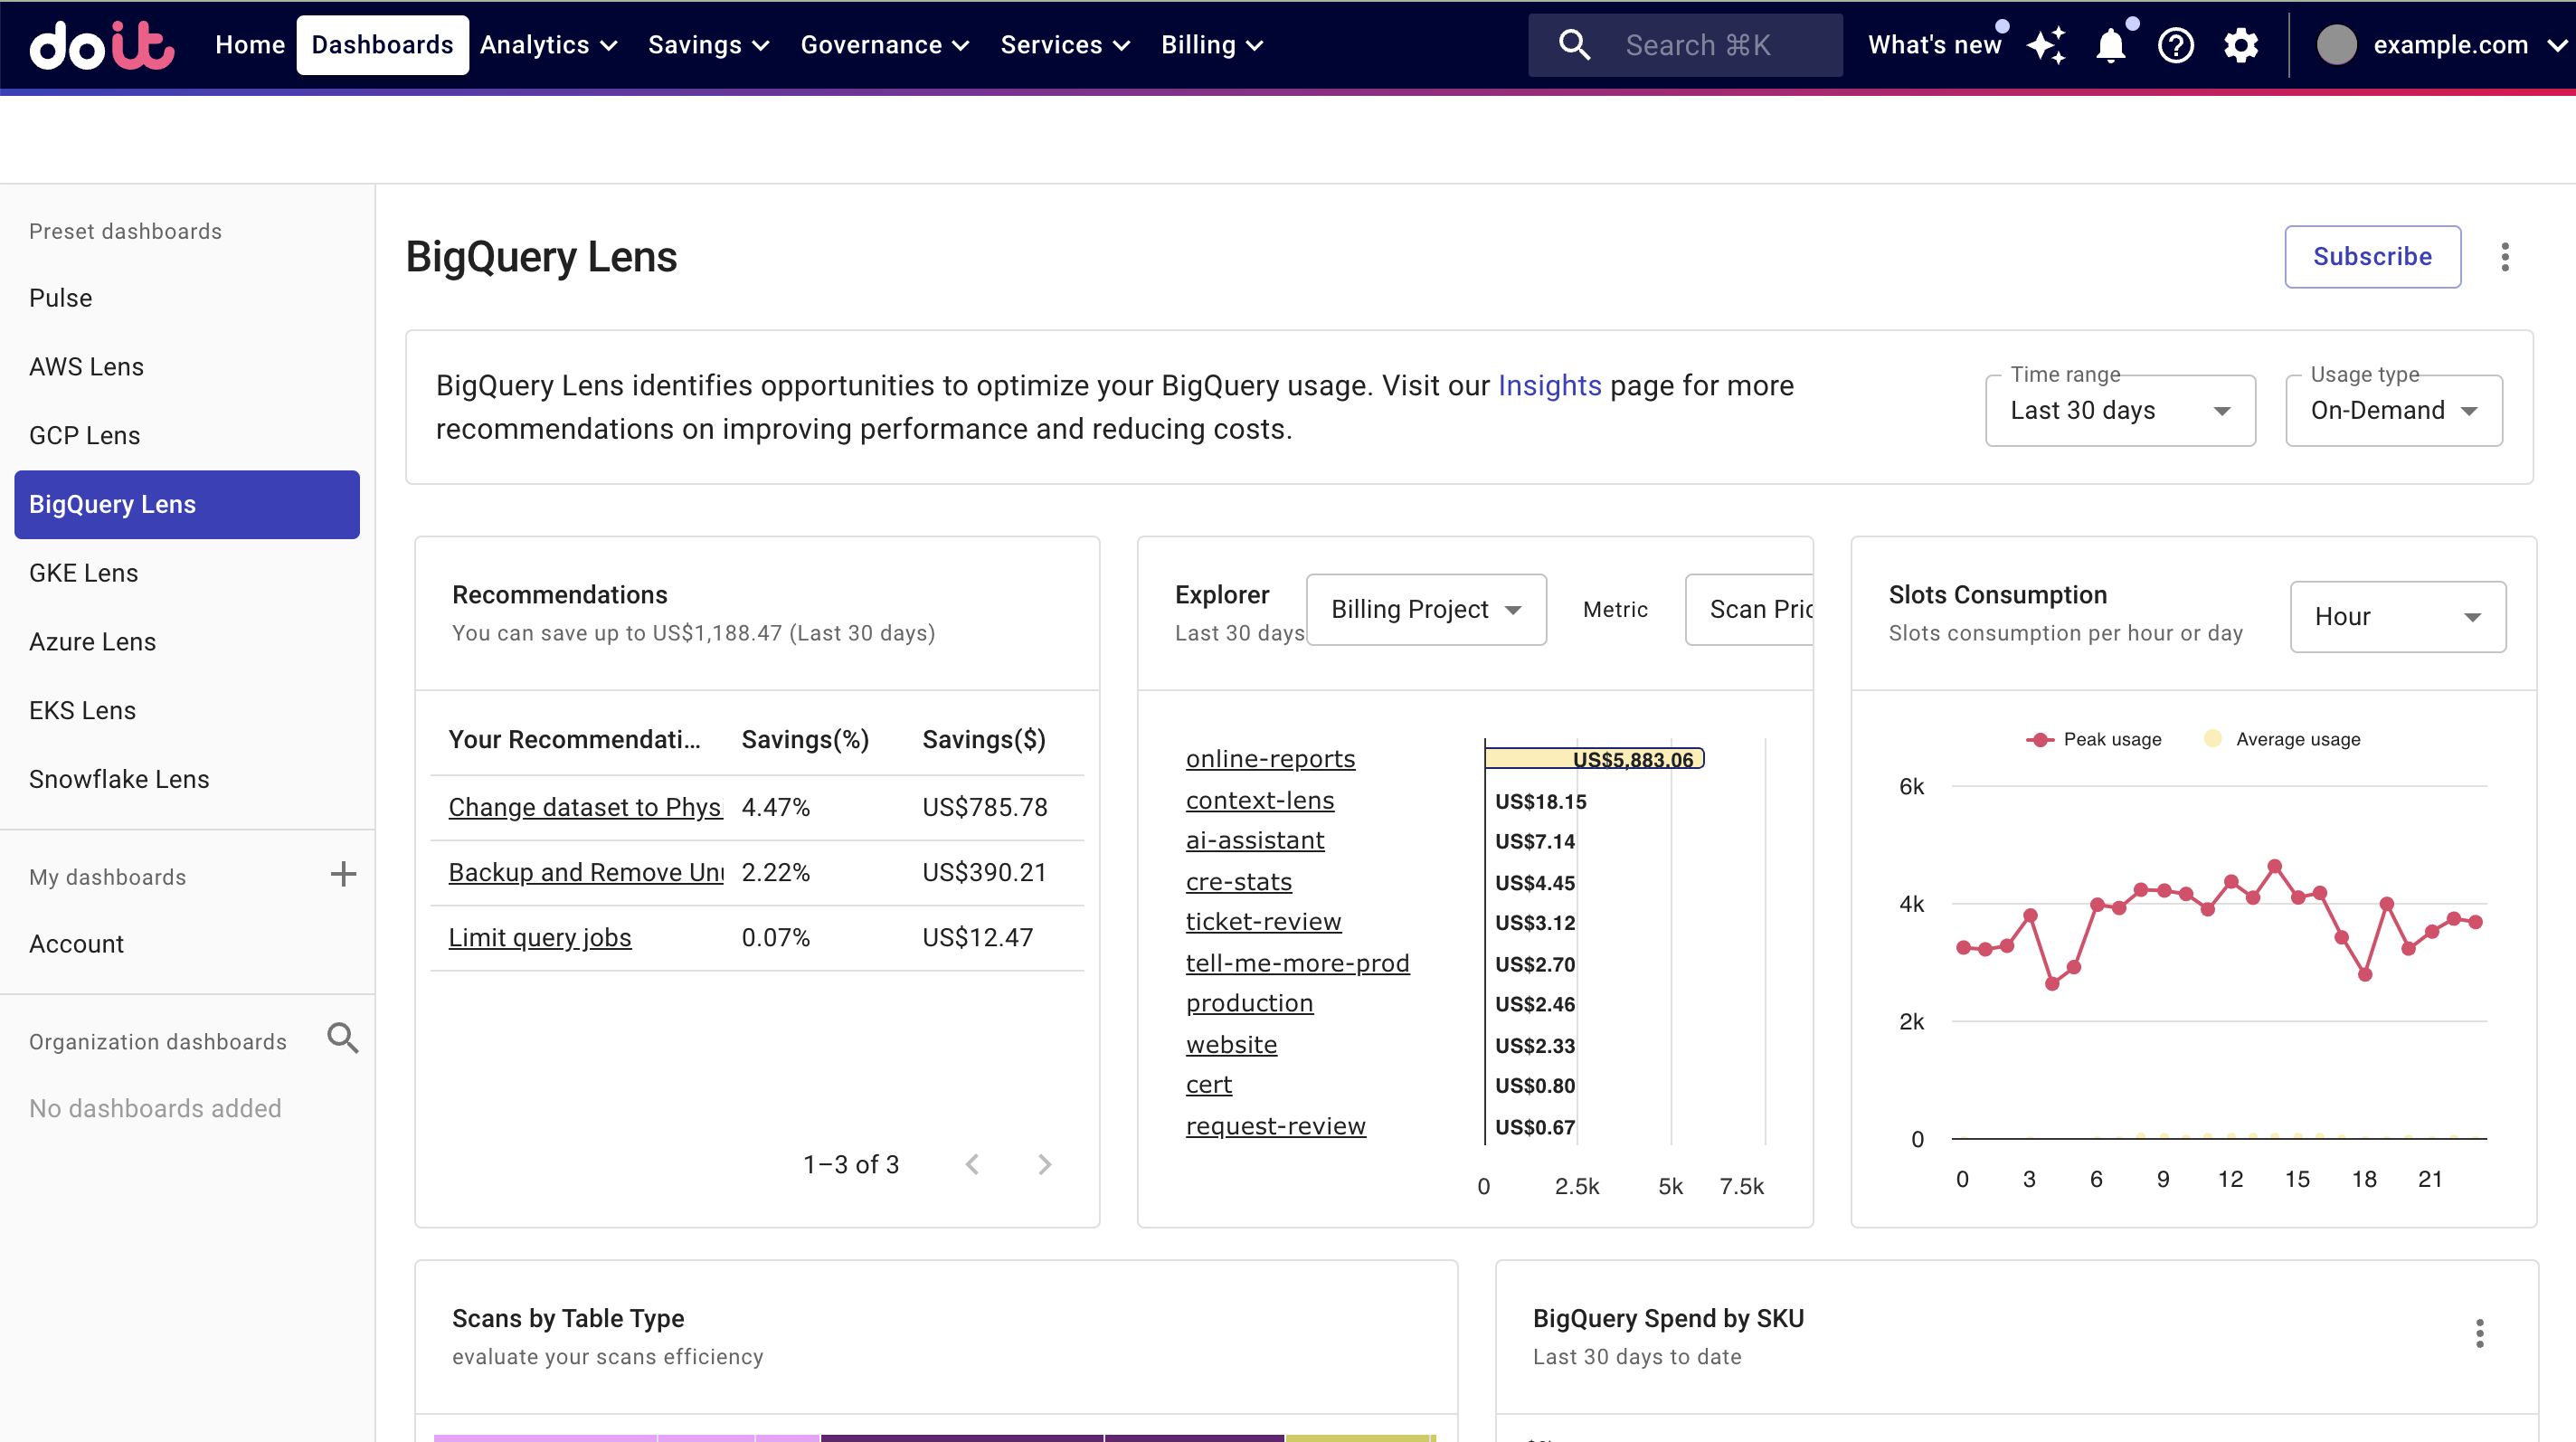Screen dimensions: 2576x1442
Task: Expand the Analytics menu
Action: (x=548, y=45)
